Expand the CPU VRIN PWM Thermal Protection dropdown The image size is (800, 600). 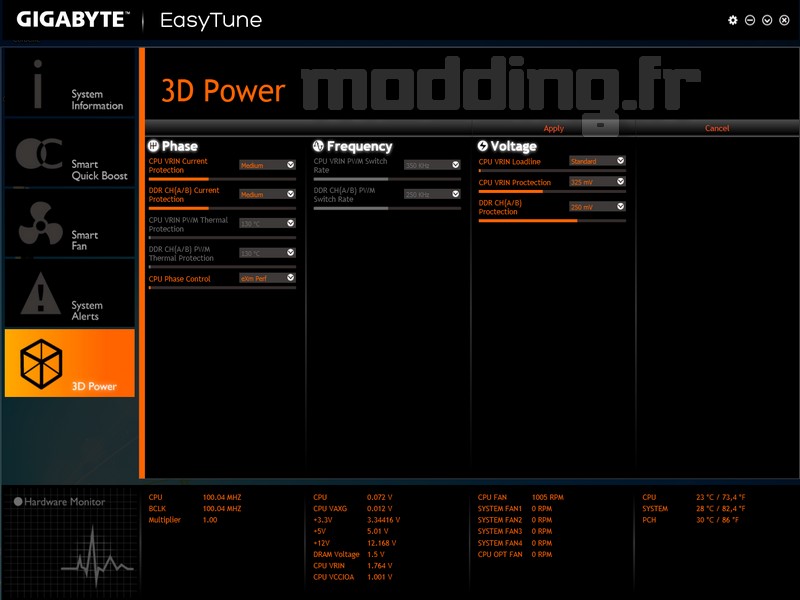click(267, 223)
